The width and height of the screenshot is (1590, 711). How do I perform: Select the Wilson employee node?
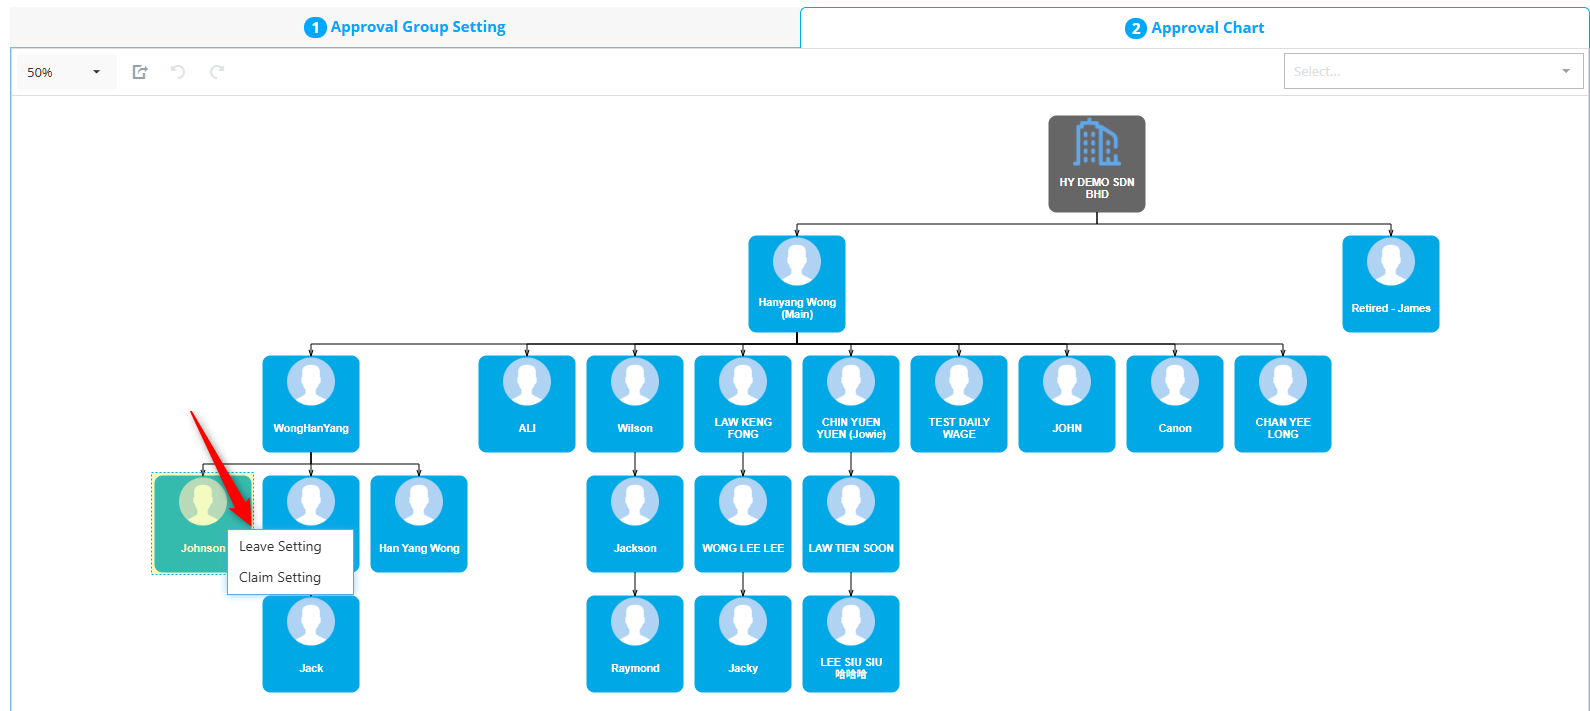click(635, 404)
